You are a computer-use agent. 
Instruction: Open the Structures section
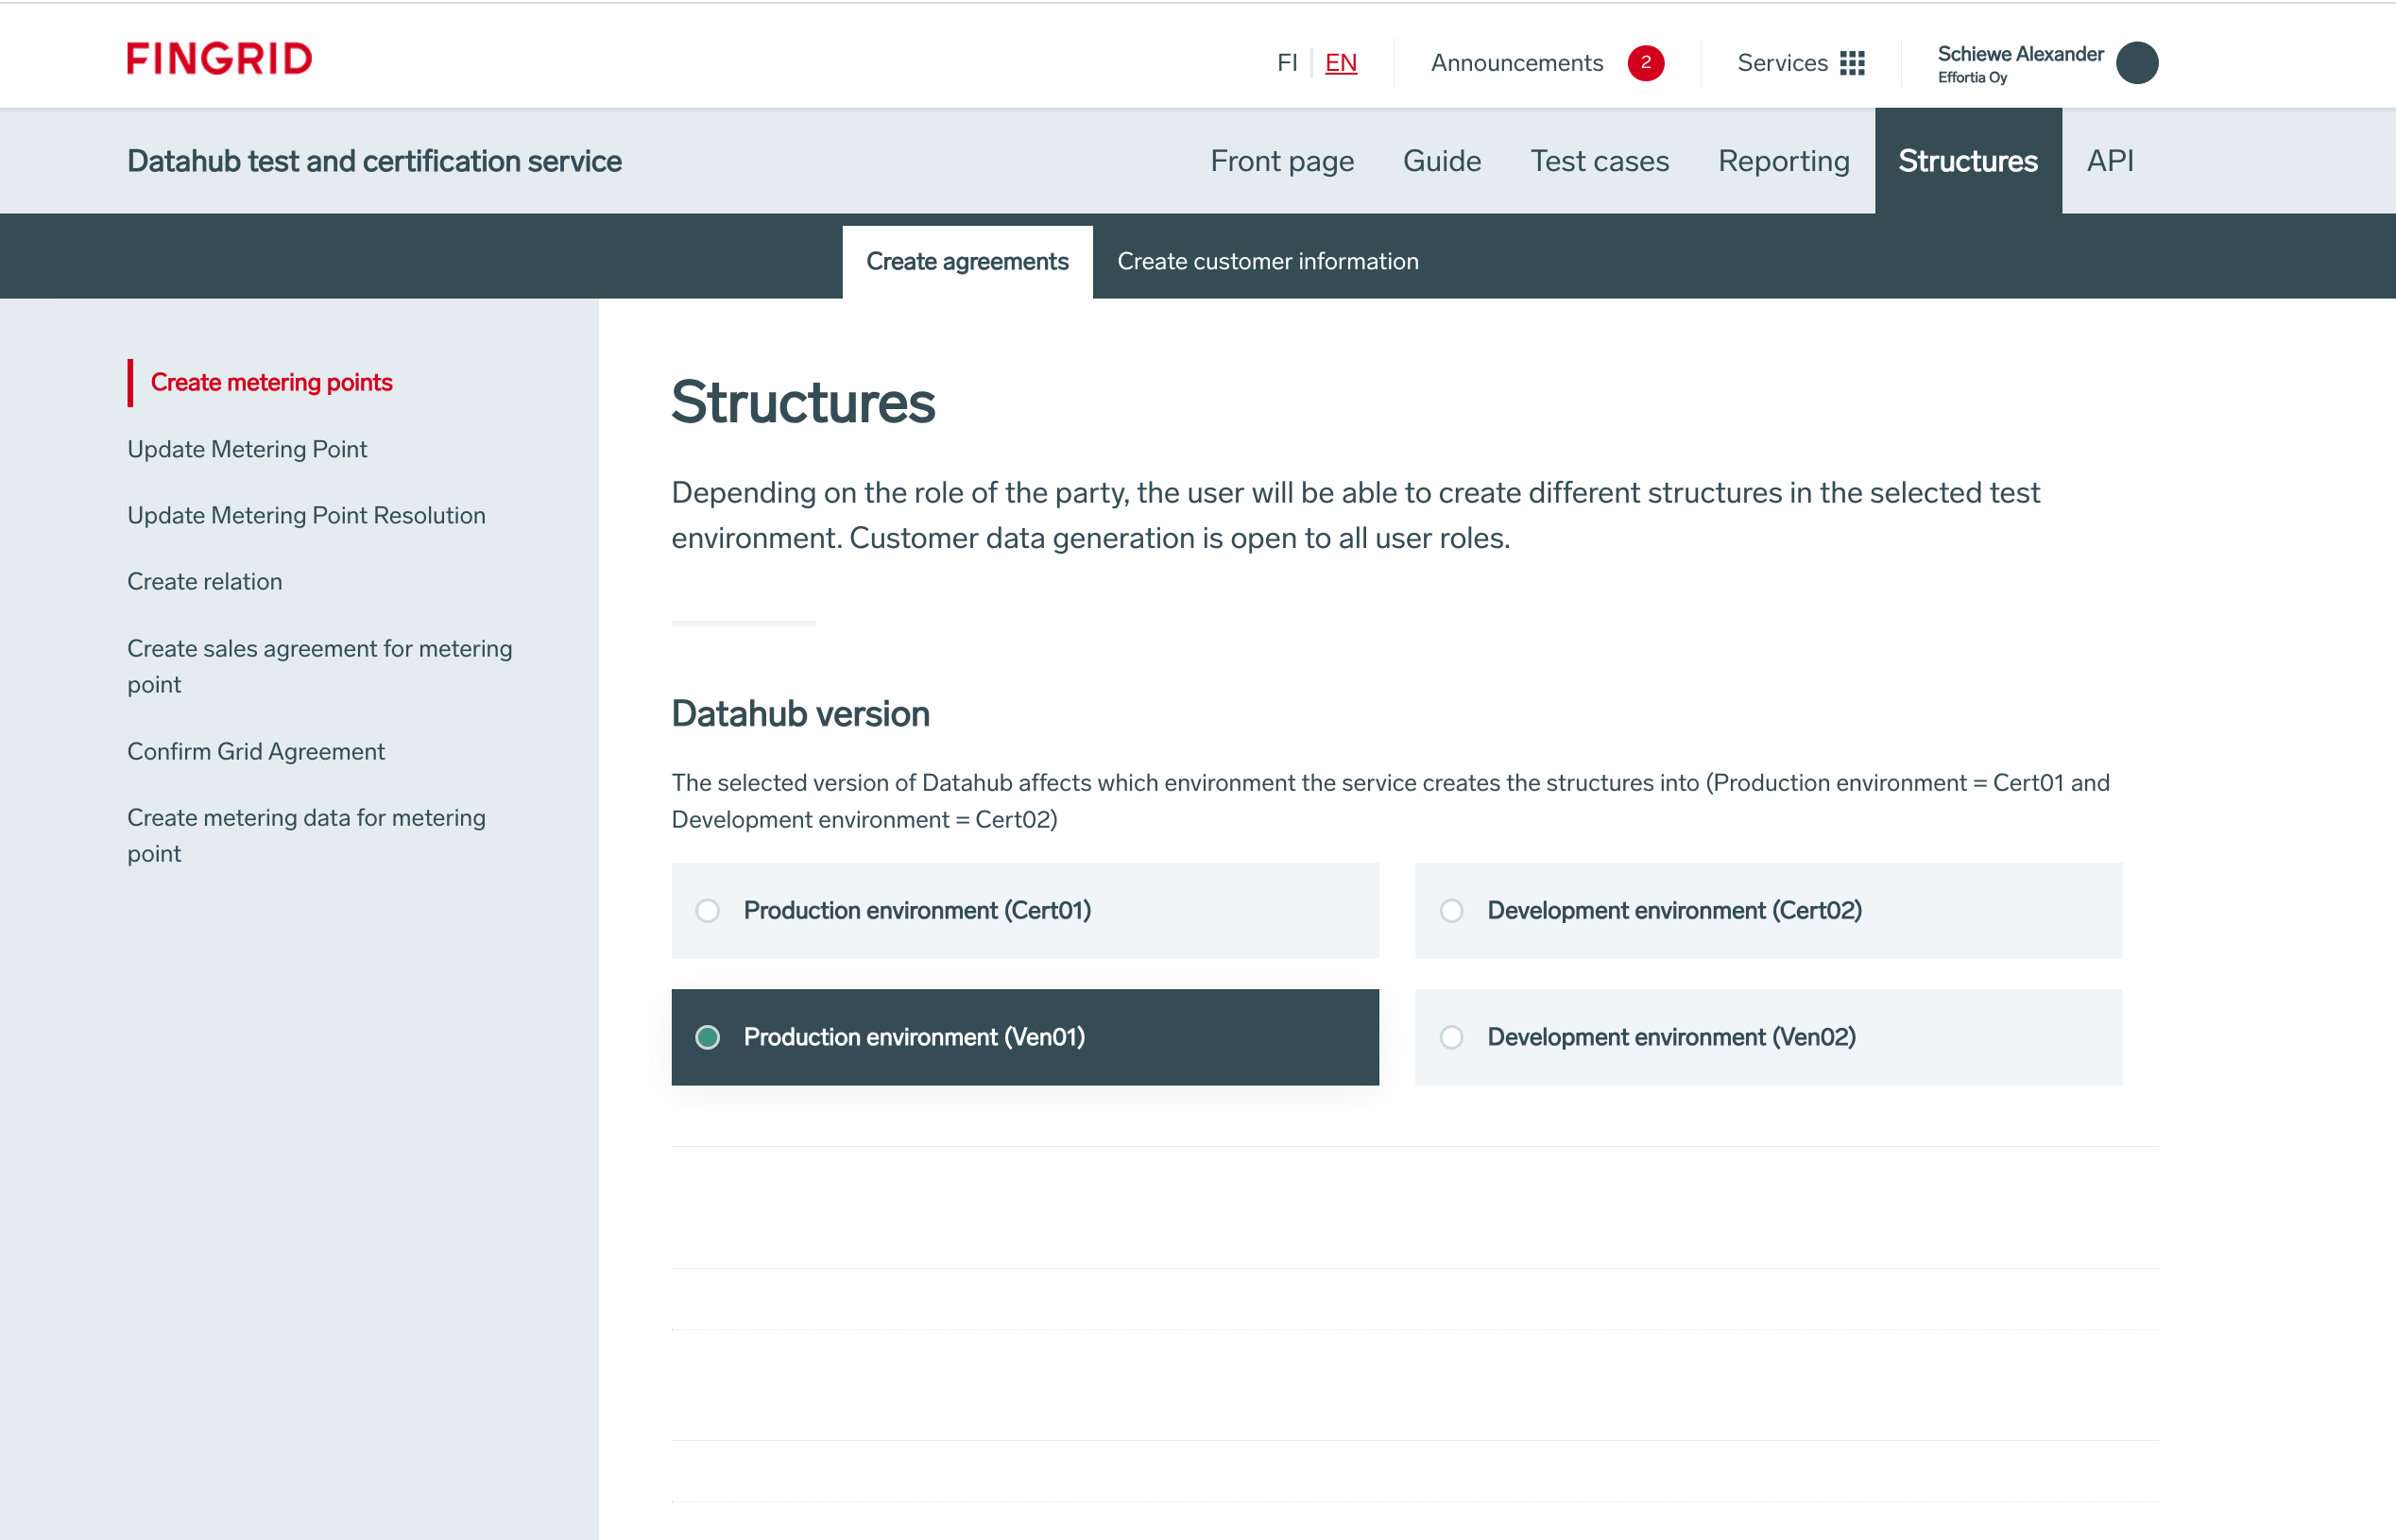coord(1968,161)
